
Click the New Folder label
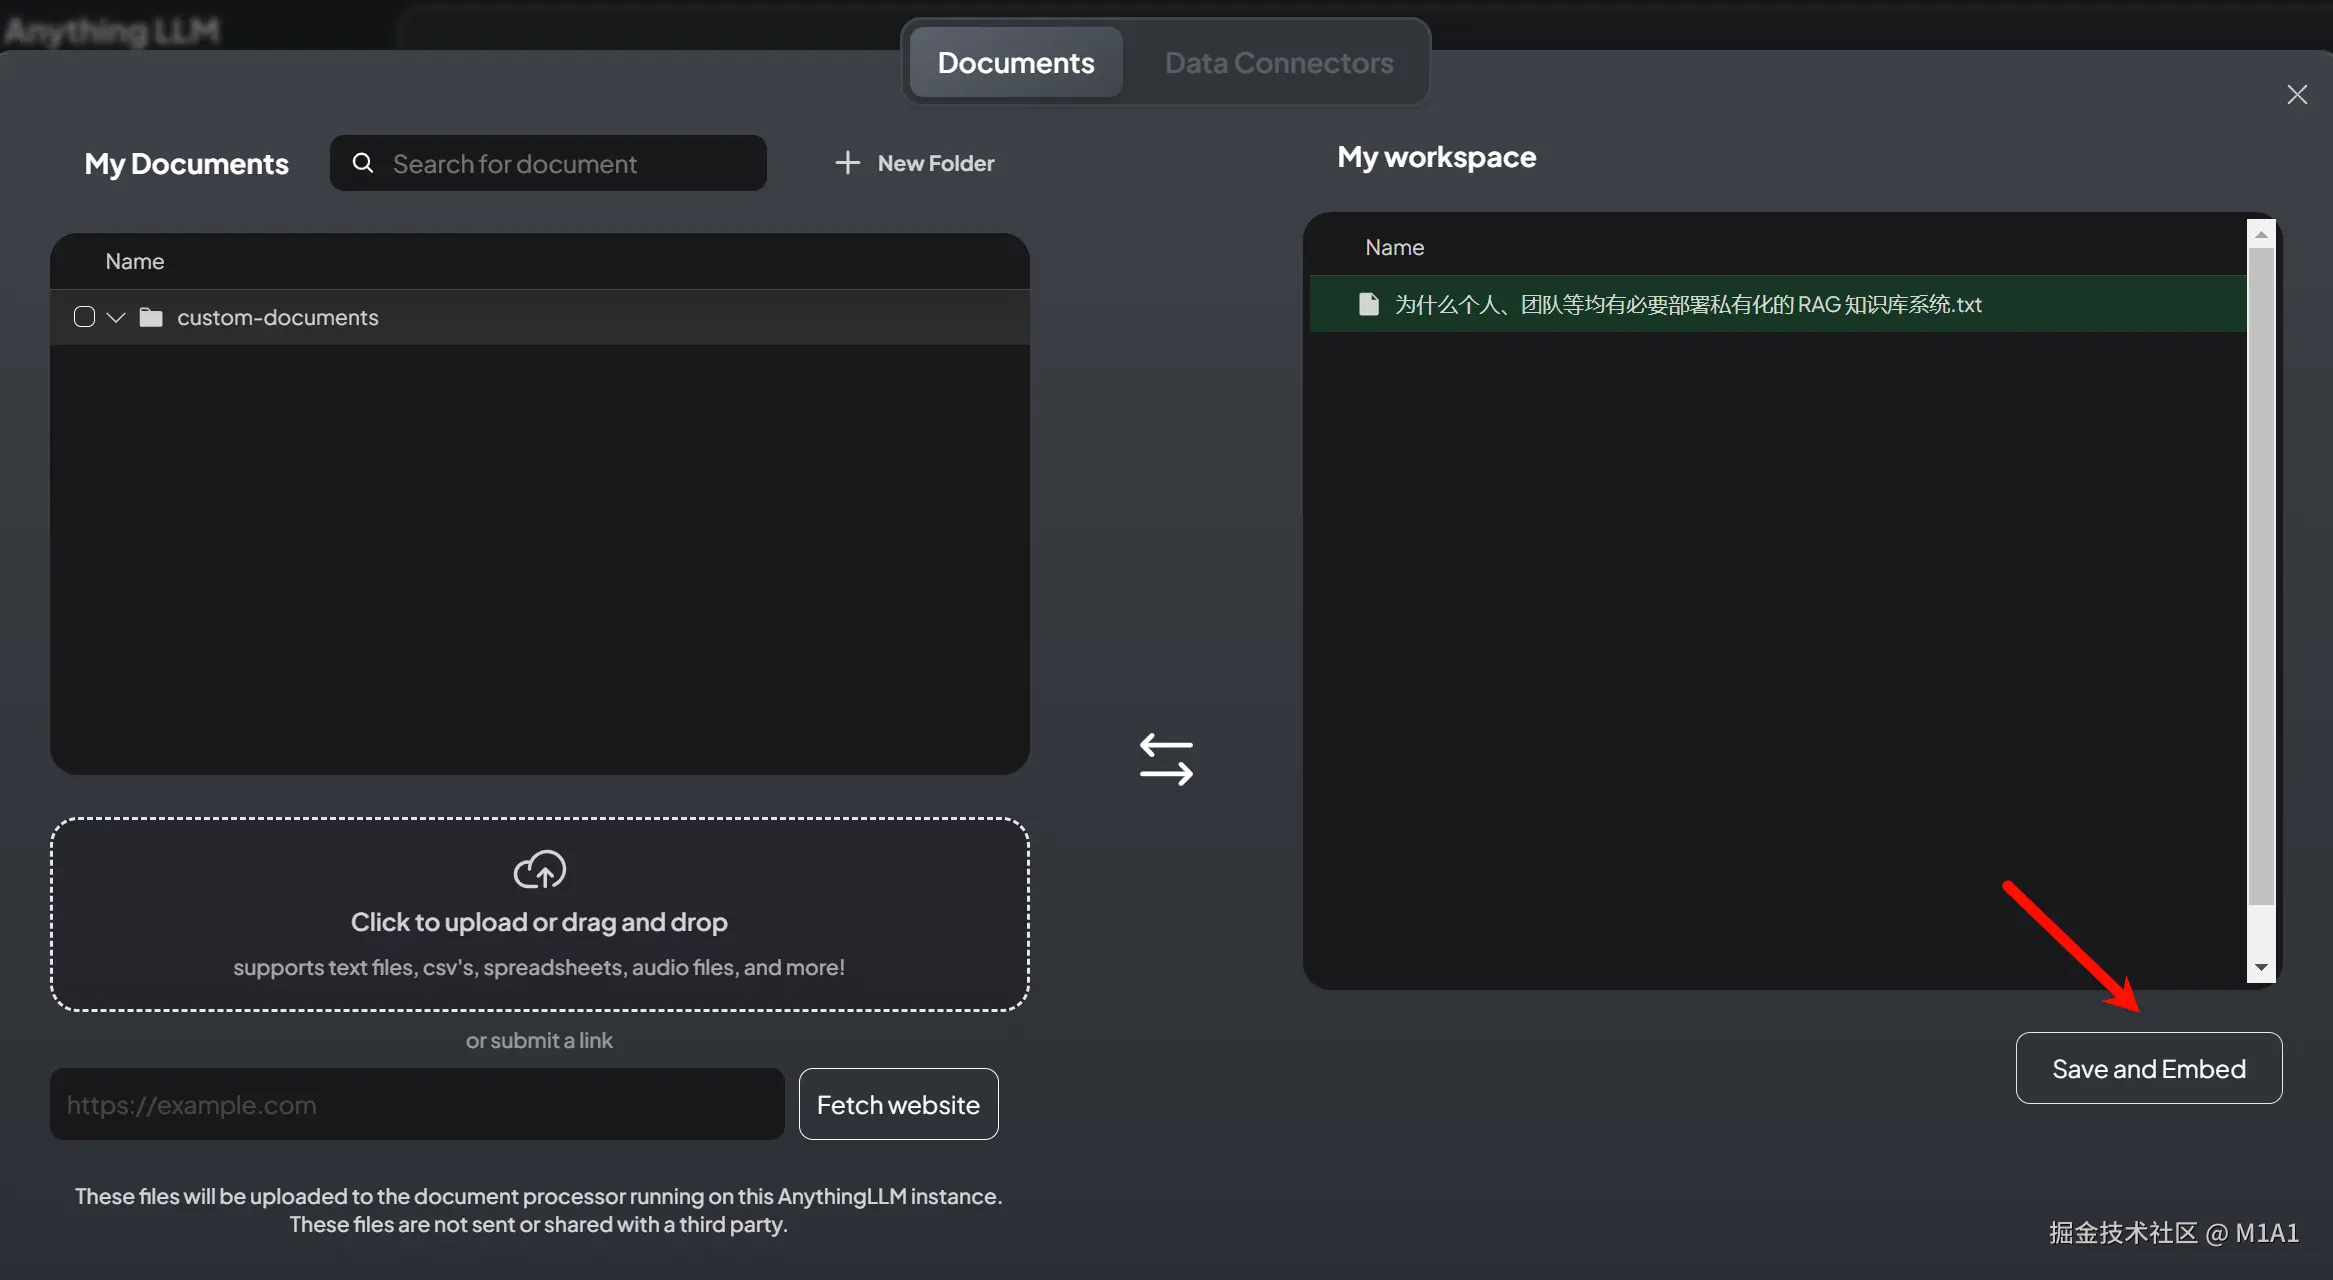click(935, 163)
